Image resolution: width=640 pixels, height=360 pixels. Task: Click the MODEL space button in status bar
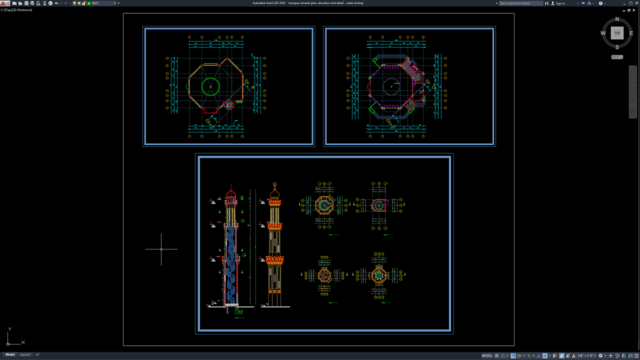pos(487,356)
